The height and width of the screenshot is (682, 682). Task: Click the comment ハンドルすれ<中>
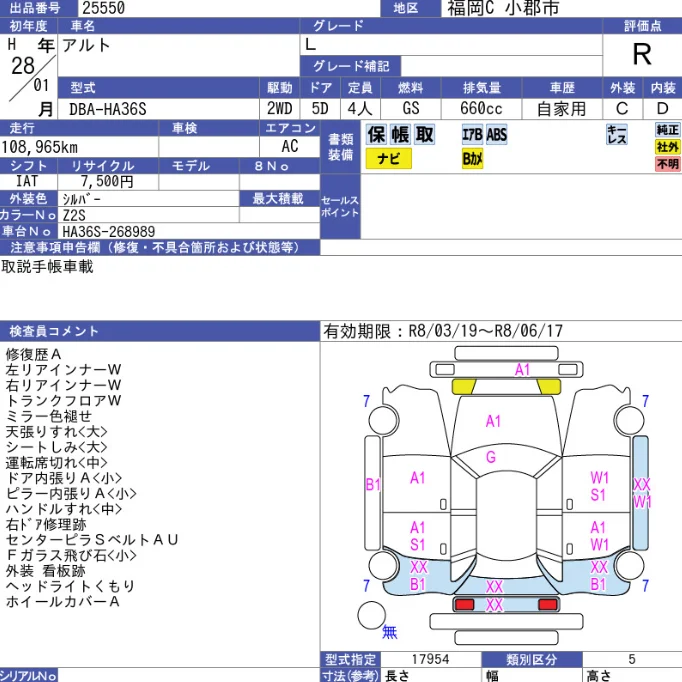64,509
